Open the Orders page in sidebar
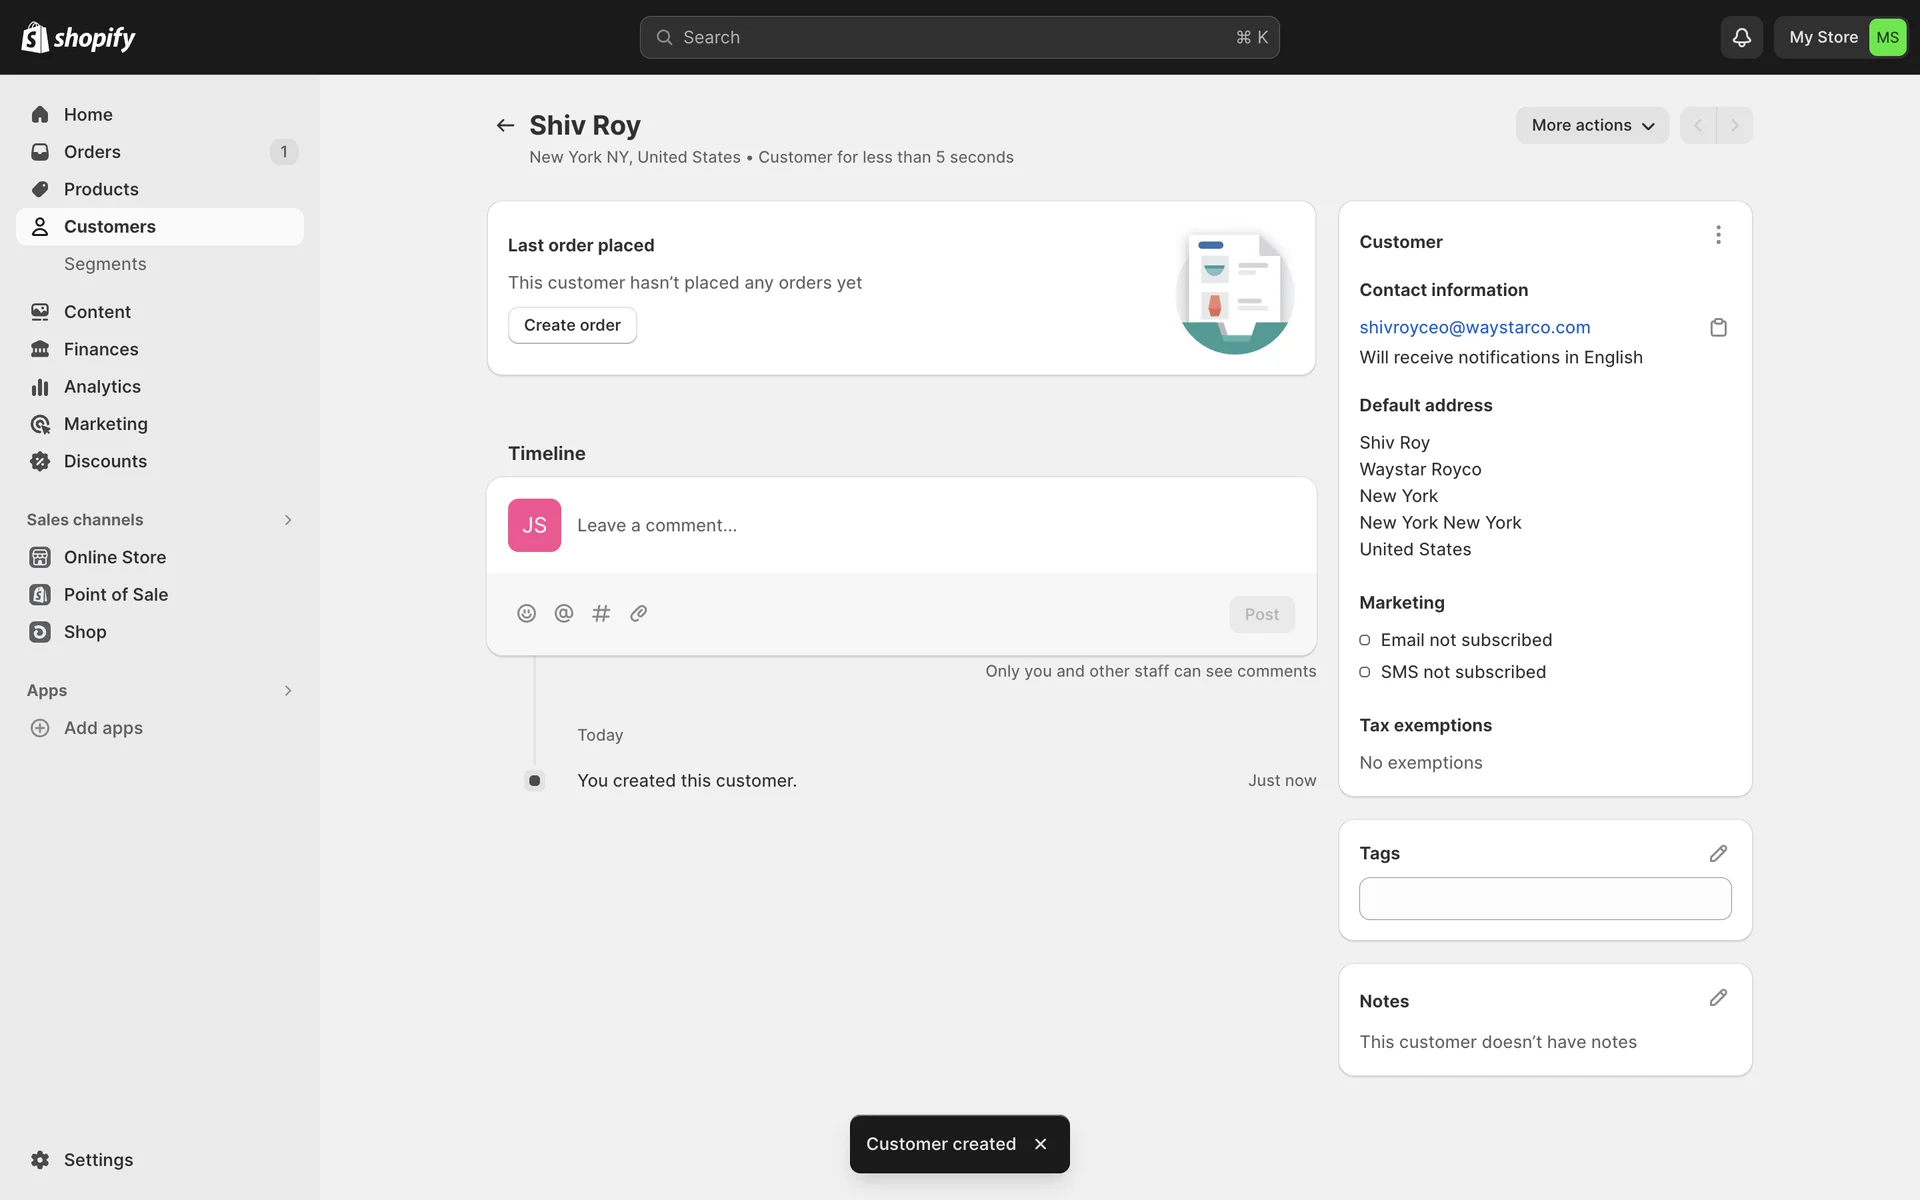 pos(92,152)
